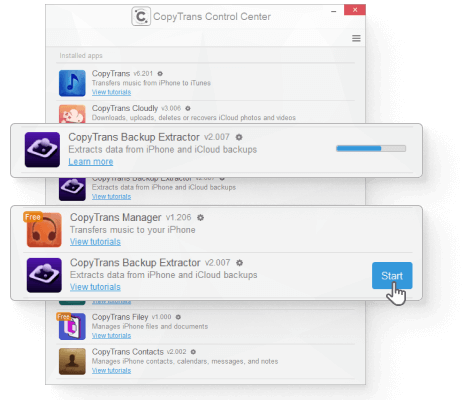The image size is (473, 400).
Task: Click gear icon in highlighted Backup Extractor v2.007 row with Start
Action: point(239,263)
